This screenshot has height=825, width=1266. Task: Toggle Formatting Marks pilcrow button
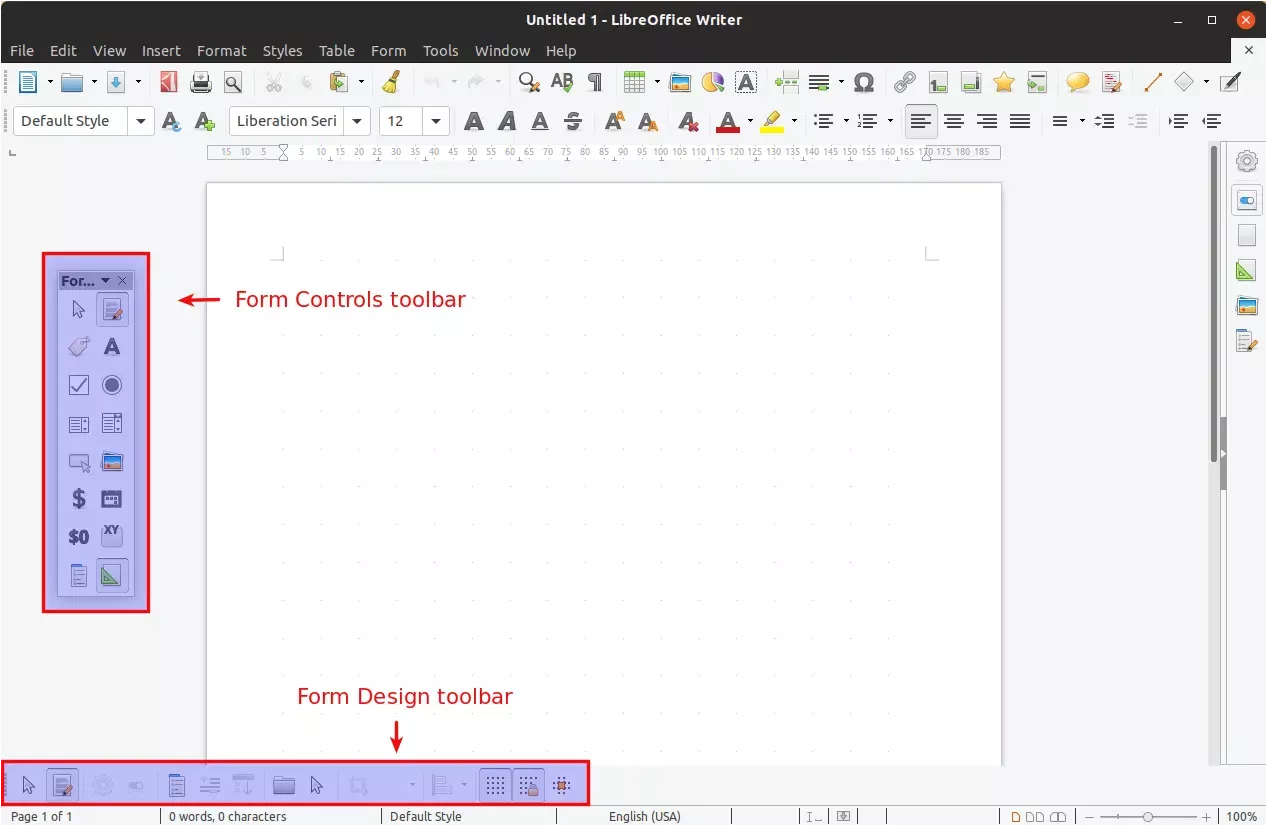[x=595, y=82]
